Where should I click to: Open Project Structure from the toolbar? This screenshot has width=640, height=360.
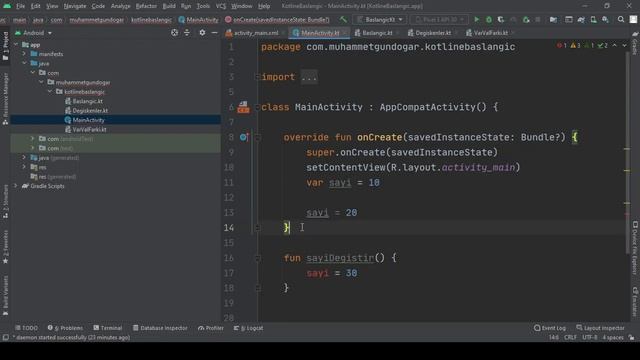click(553, 20)
